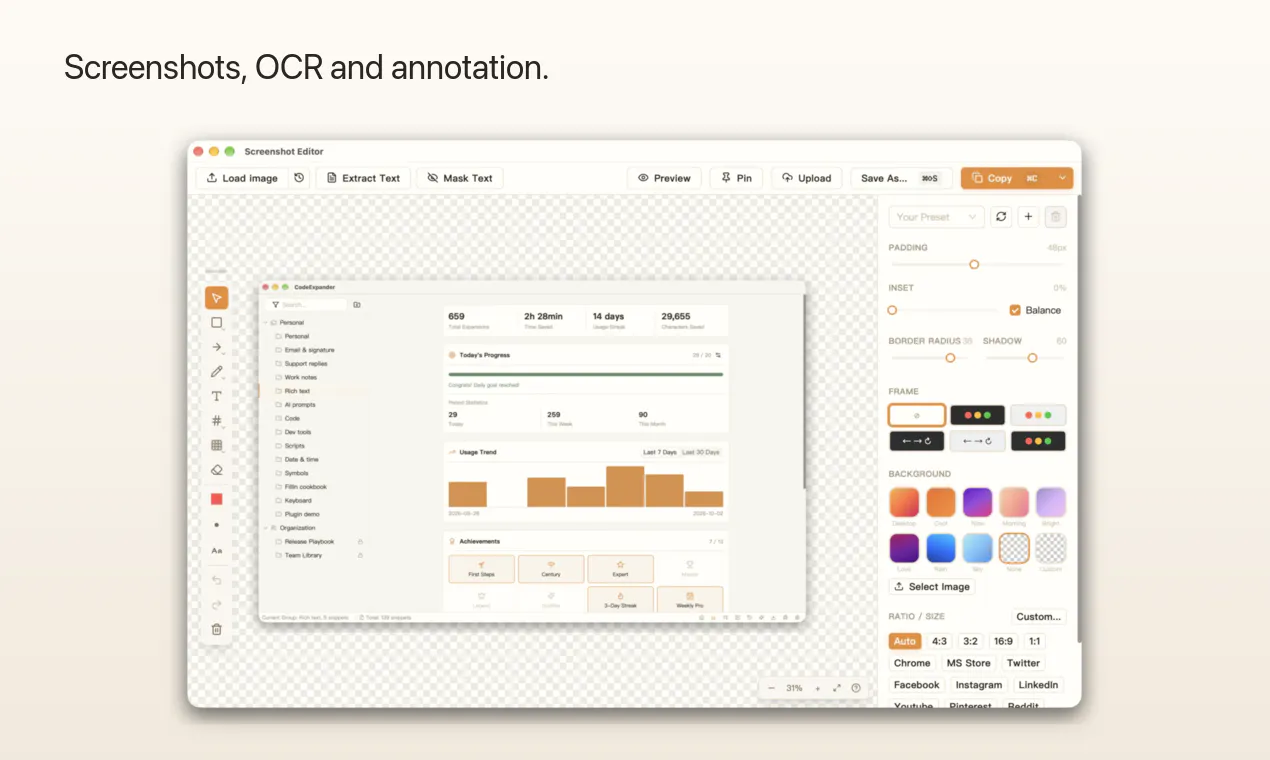Click the Inset slider handle
Viewport: 1270px width, 760px height.
[x=893, y=310]
